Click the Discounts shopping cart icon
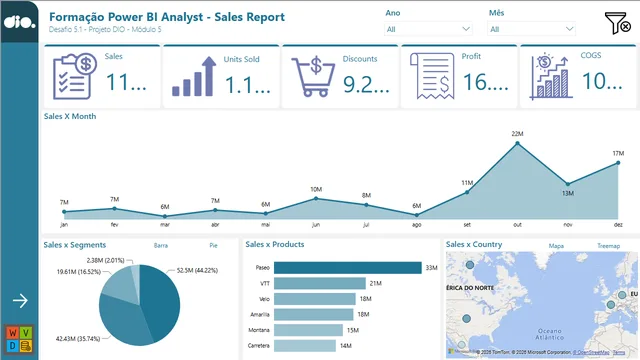This screenshot has width=640, height=360. tap(313, 77)
